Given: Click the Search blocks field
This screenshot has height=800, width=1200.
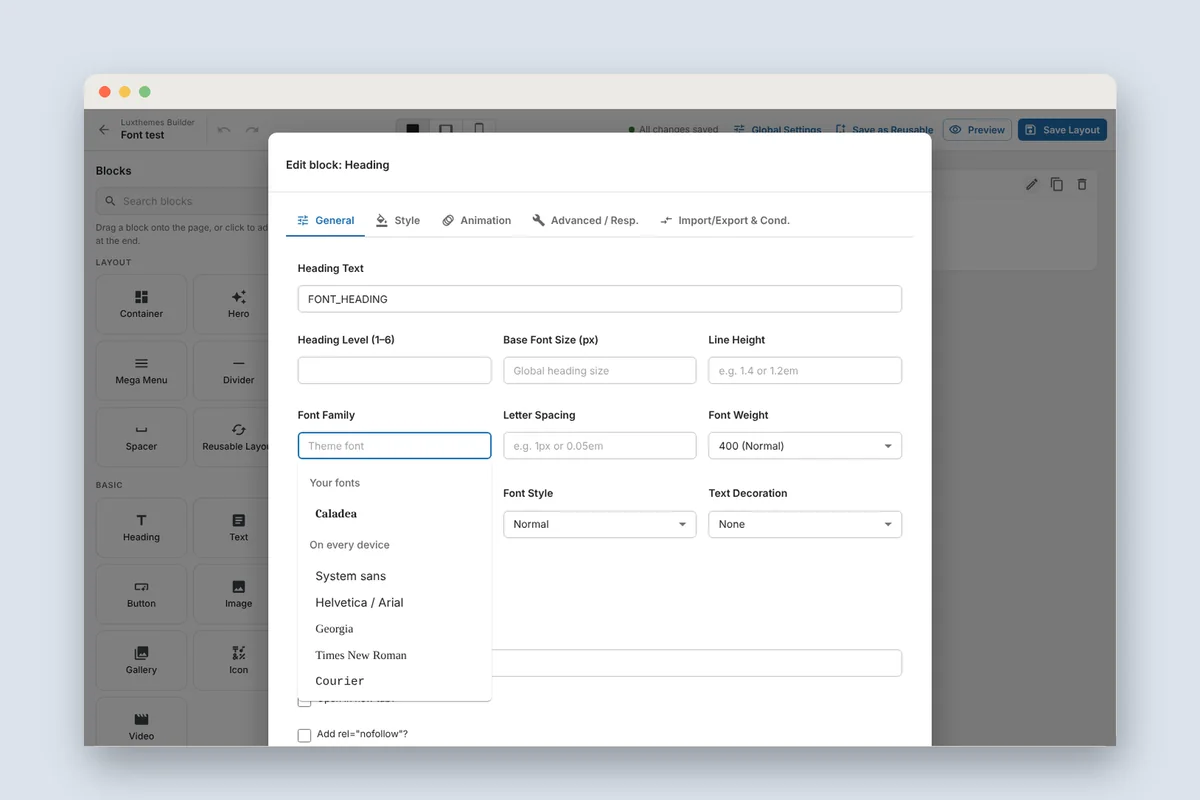Looking at the screenshot, I should [x=183, y=201].
